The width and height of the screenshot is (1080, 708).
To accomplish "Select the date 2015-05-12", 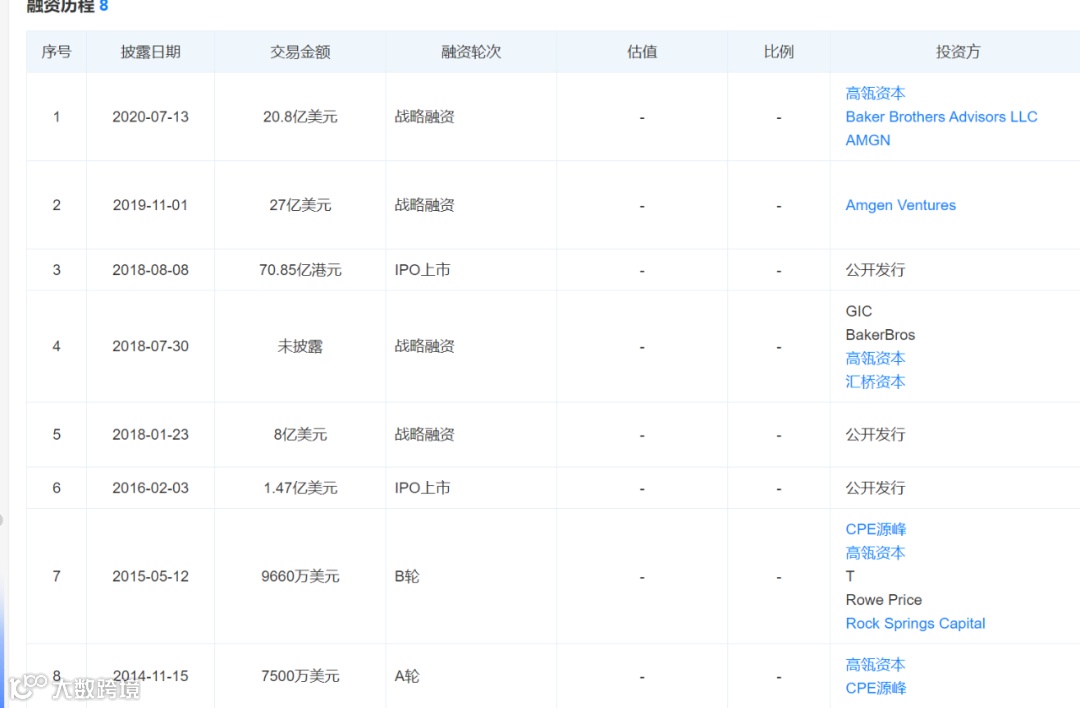I will tap(150, 576).
